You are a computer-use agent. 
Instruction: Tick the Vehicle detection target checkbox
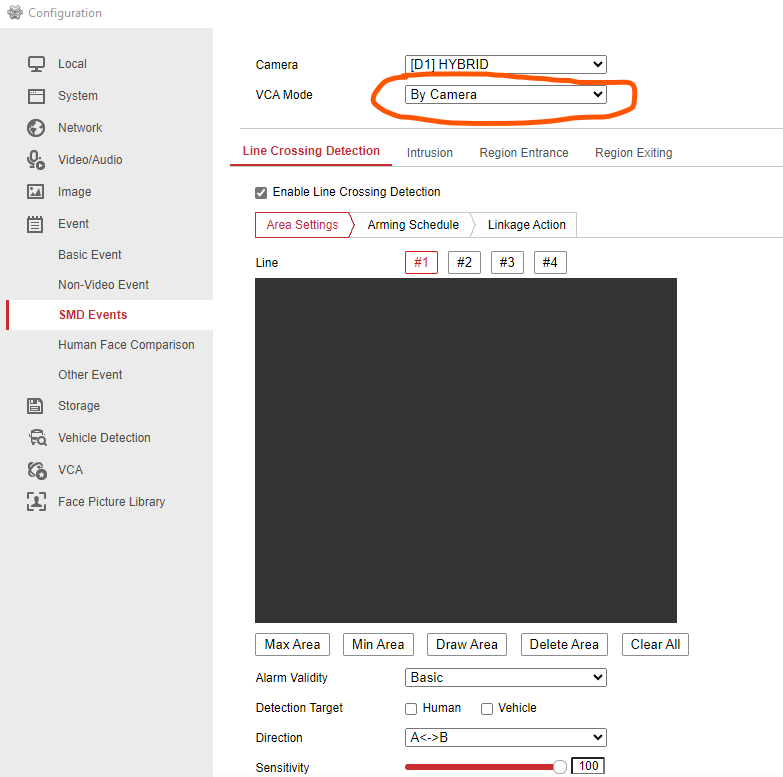click(x=487, y=708)
